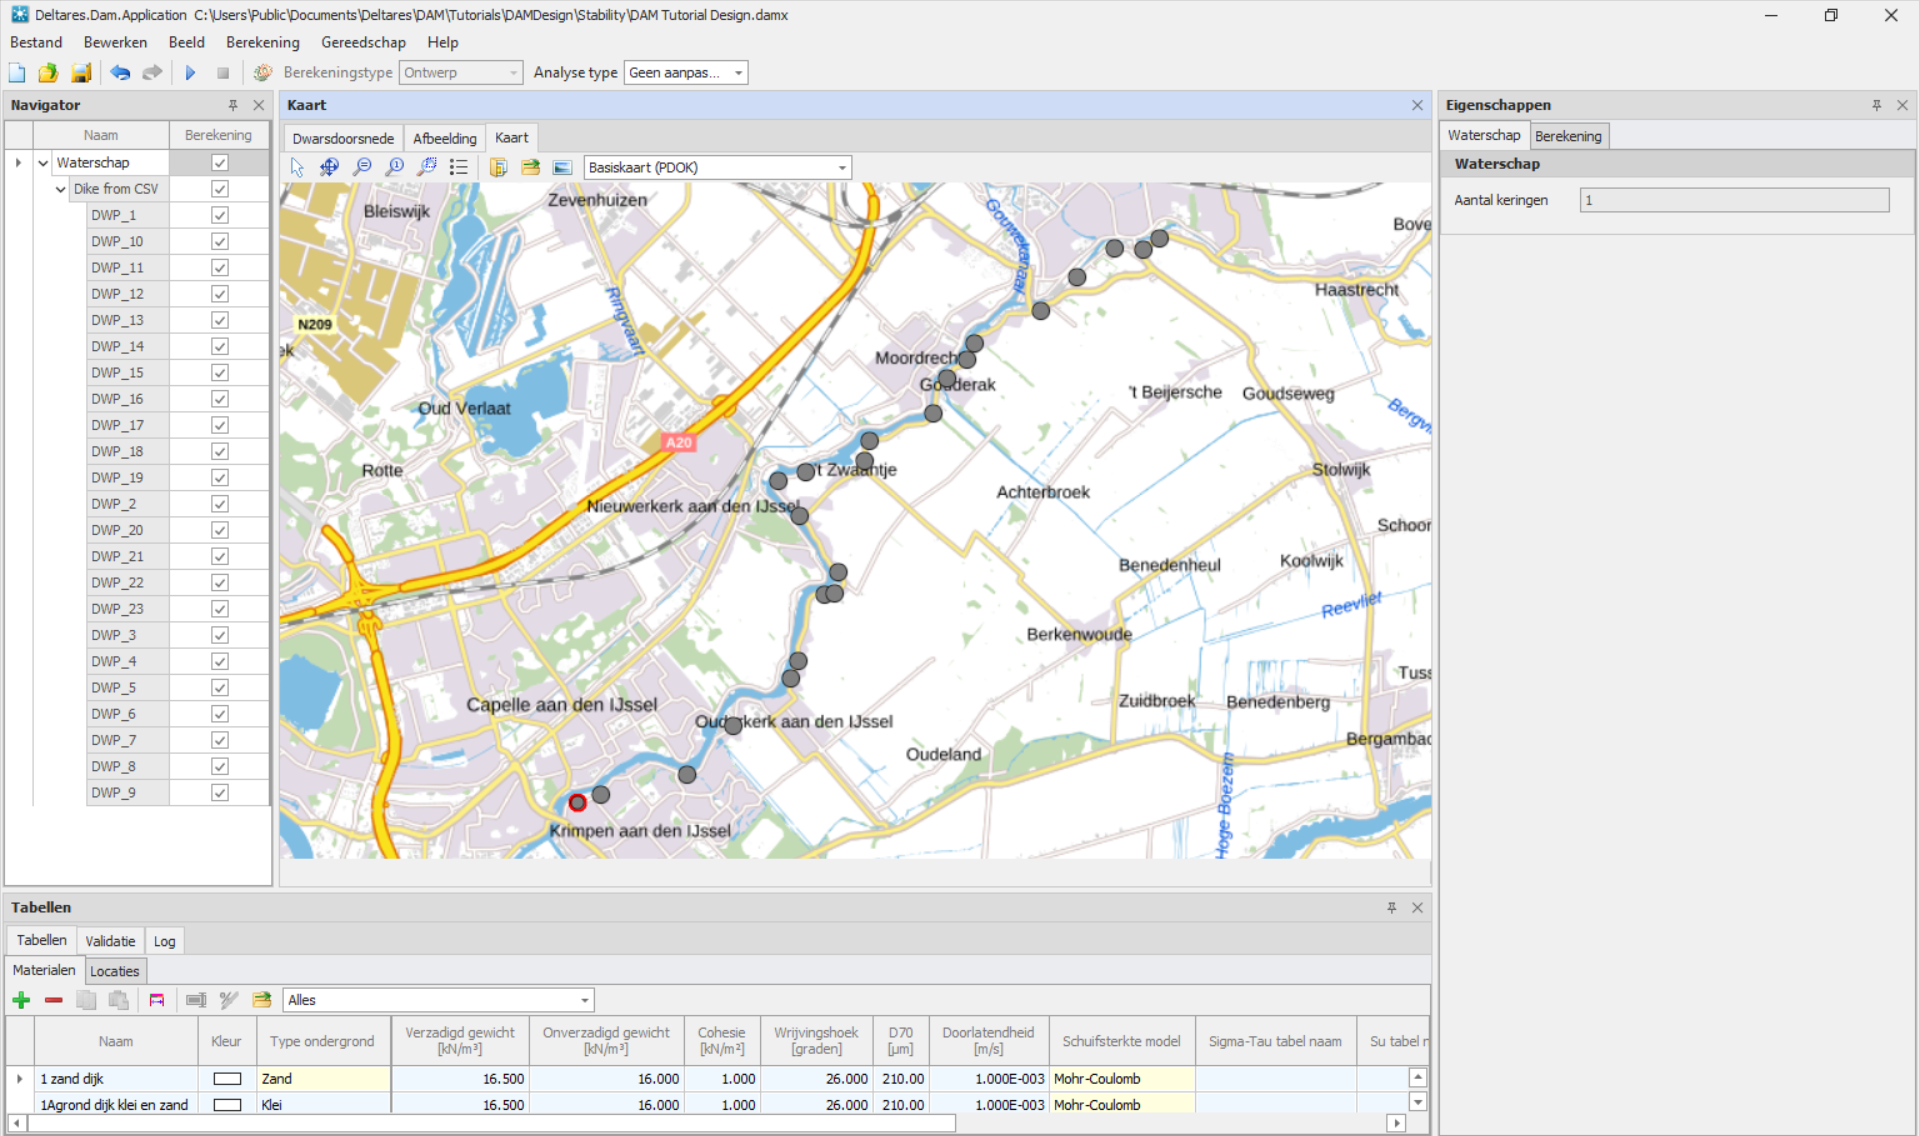The image size is (1919, 1136).
Task: Click the Undo arrow in main toolbar
Action: pyautogui.click(x=120, y=73)
